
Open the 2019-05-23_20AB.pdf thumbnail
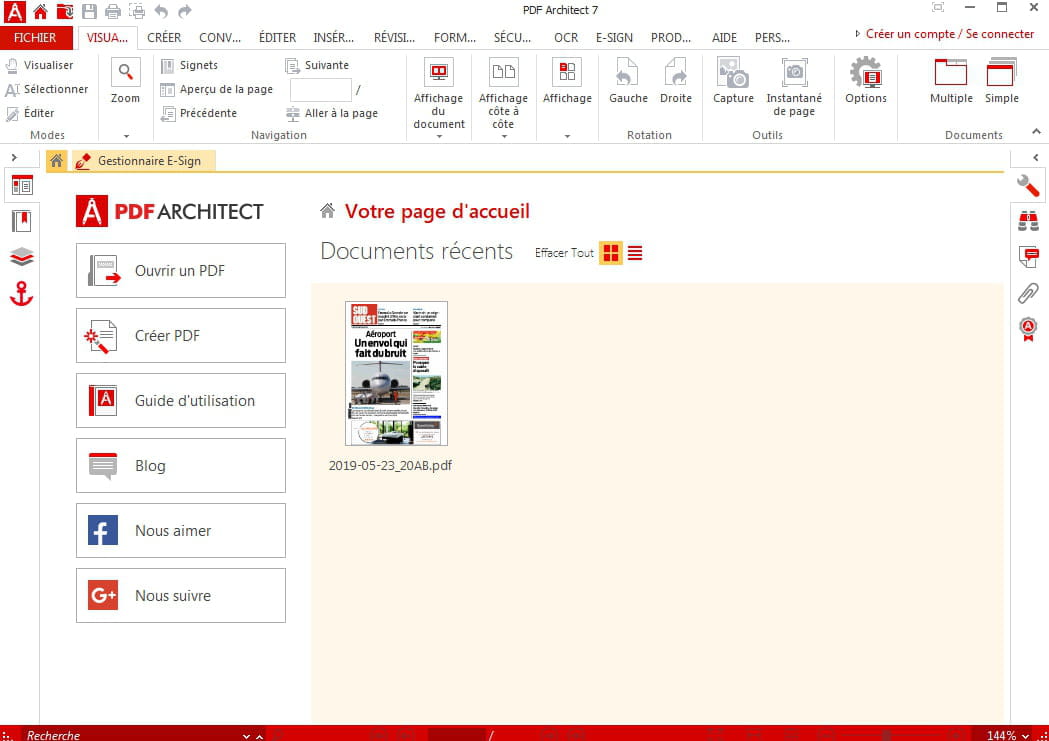click(x=396, y=373)
